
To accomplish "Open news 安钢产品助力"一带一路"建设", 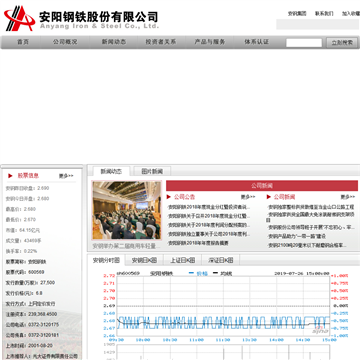I will (297, 236).
